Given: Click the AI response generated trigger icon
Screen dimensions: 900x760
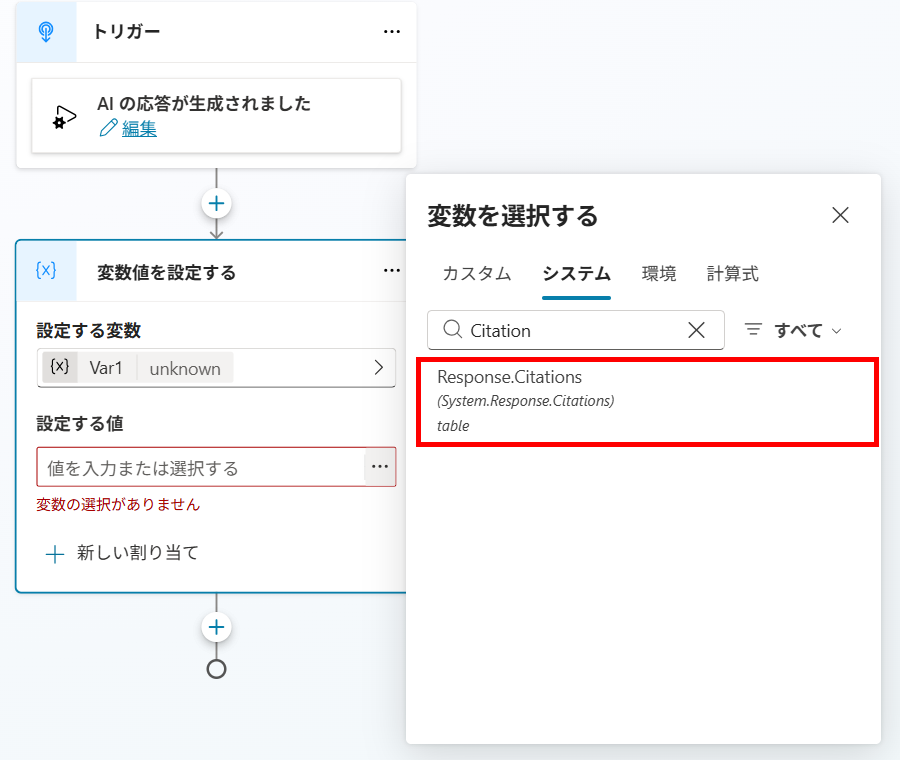Looking at the screenshot, I should coord(64,117).
